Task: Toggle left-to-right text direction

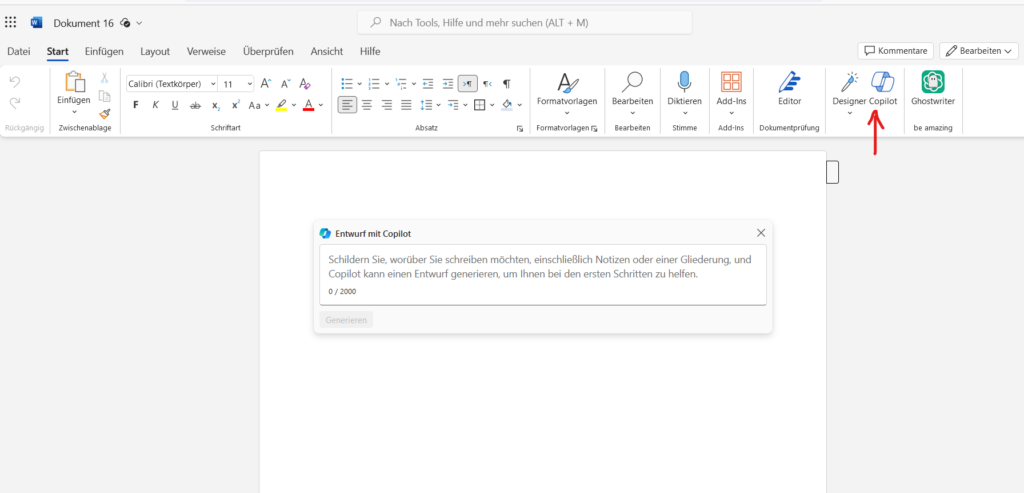Action: coord(468,84)
